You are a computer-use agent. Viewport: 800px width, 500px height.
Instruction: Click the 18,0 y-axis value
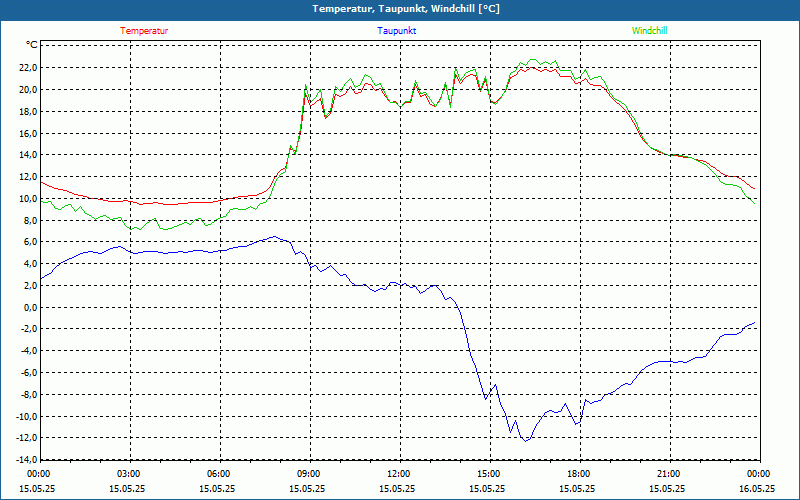(x=28, y=112)
